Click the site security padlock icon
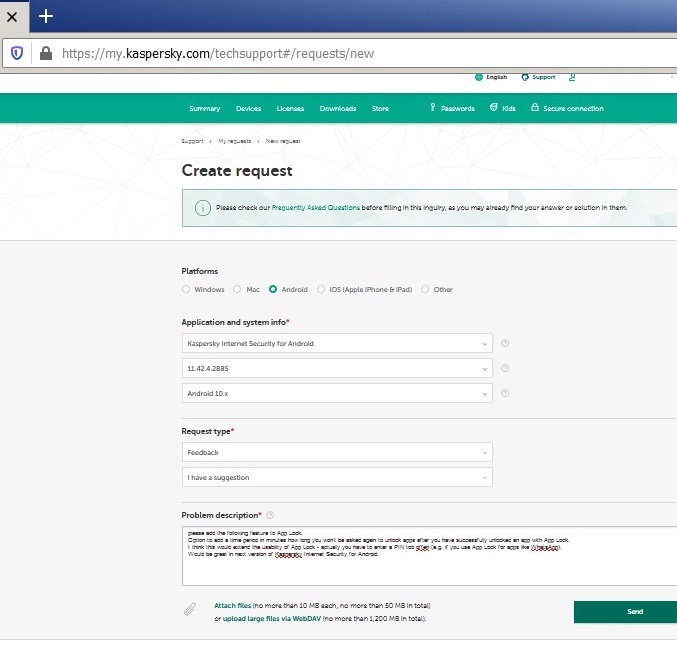Image resolution: width=677 pixels, height=647 pixels. 46,53
